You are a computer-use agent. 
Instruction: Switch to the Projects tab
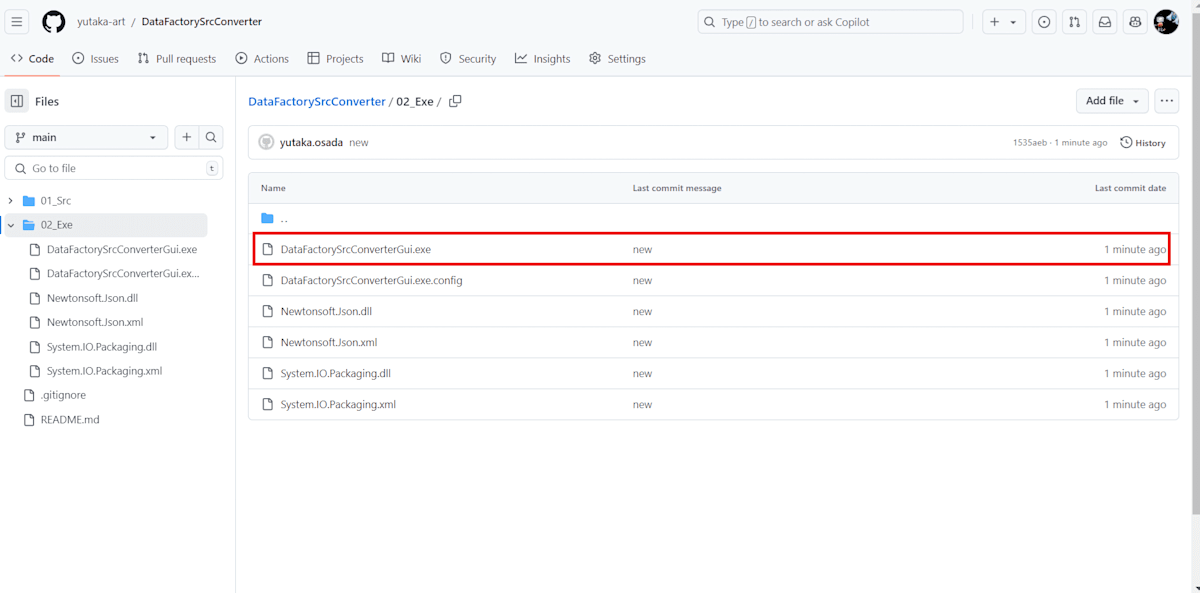(335, 59)
